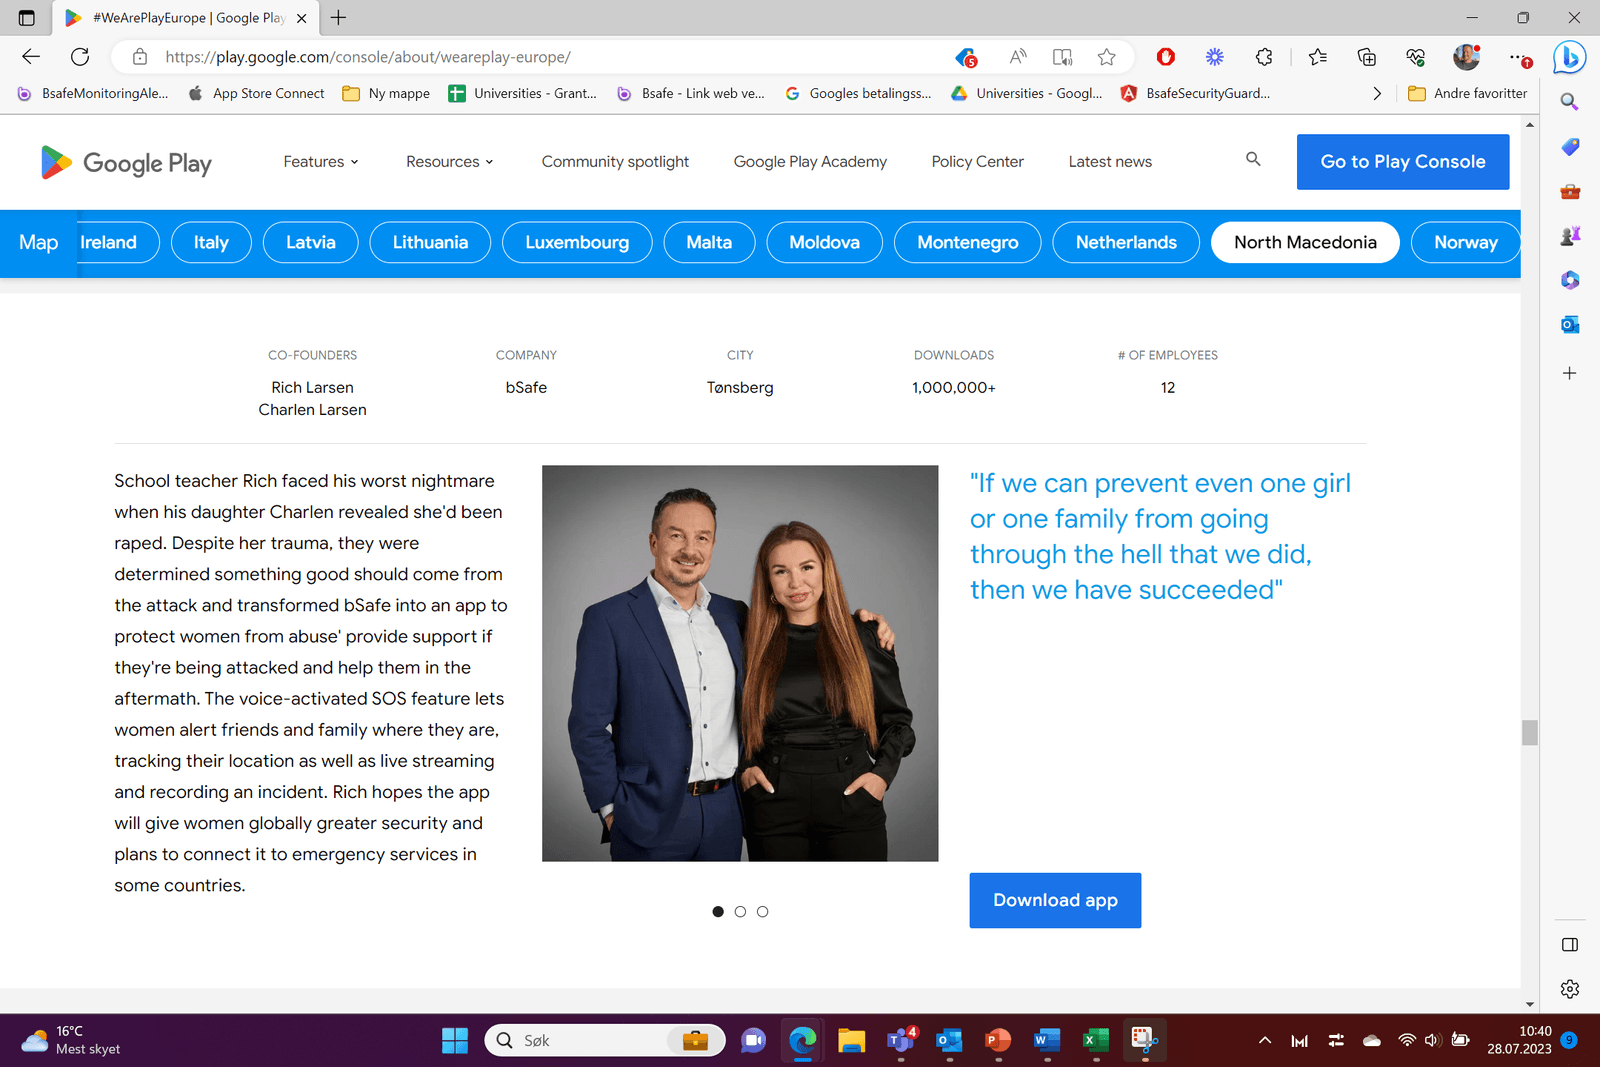The width and height of the screenshot is (1600, 1067).
Task: Show hidden icons in the system tray
Action: tap(1264, 1040)
